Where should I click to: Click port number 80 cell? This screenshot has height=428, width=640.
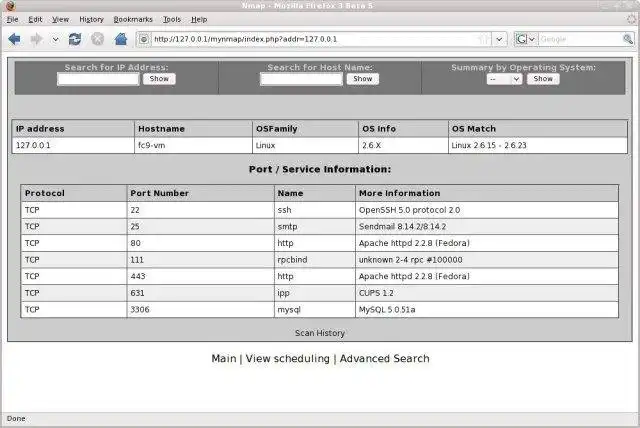[x=200, y=243]
